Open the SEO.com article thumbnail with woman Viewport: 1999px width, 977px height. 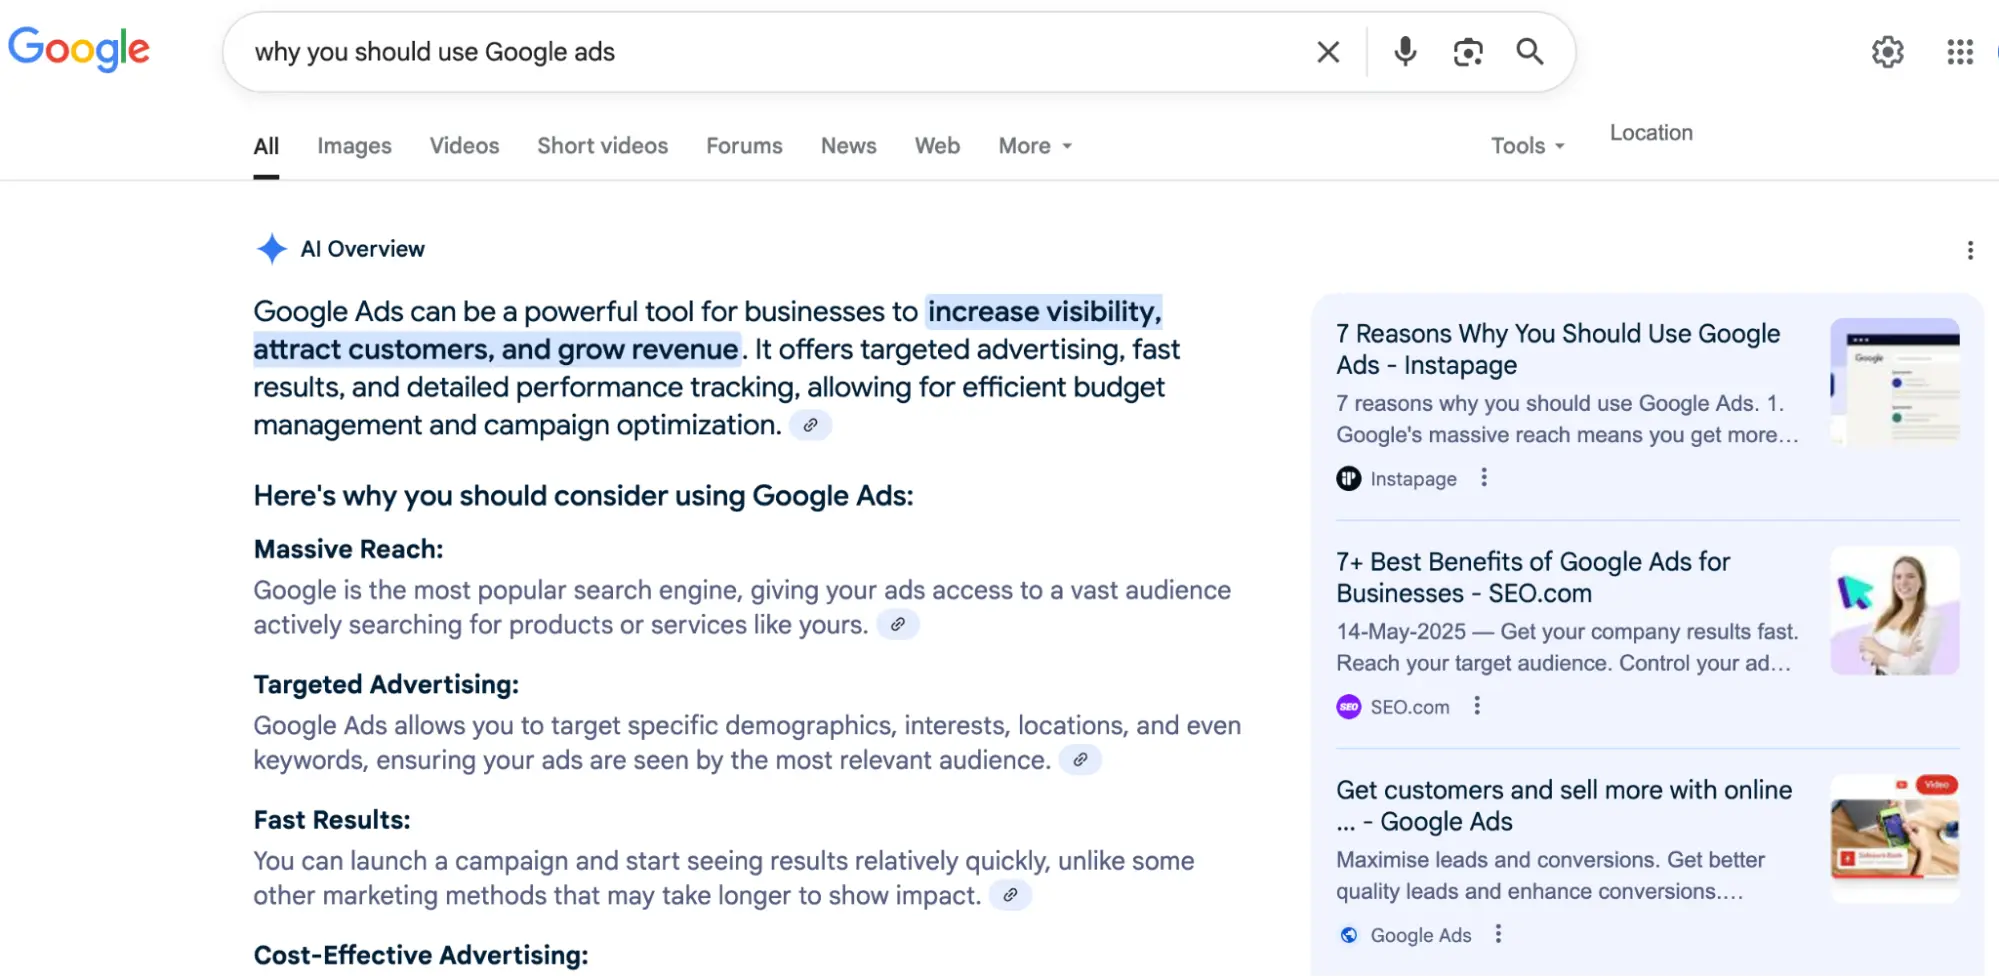coord(1894,610)
